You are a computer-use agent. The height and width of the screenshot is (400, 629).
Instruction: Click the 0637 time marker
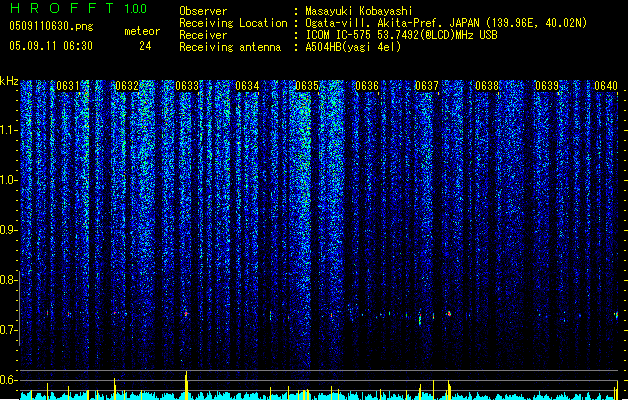[427, 86]
